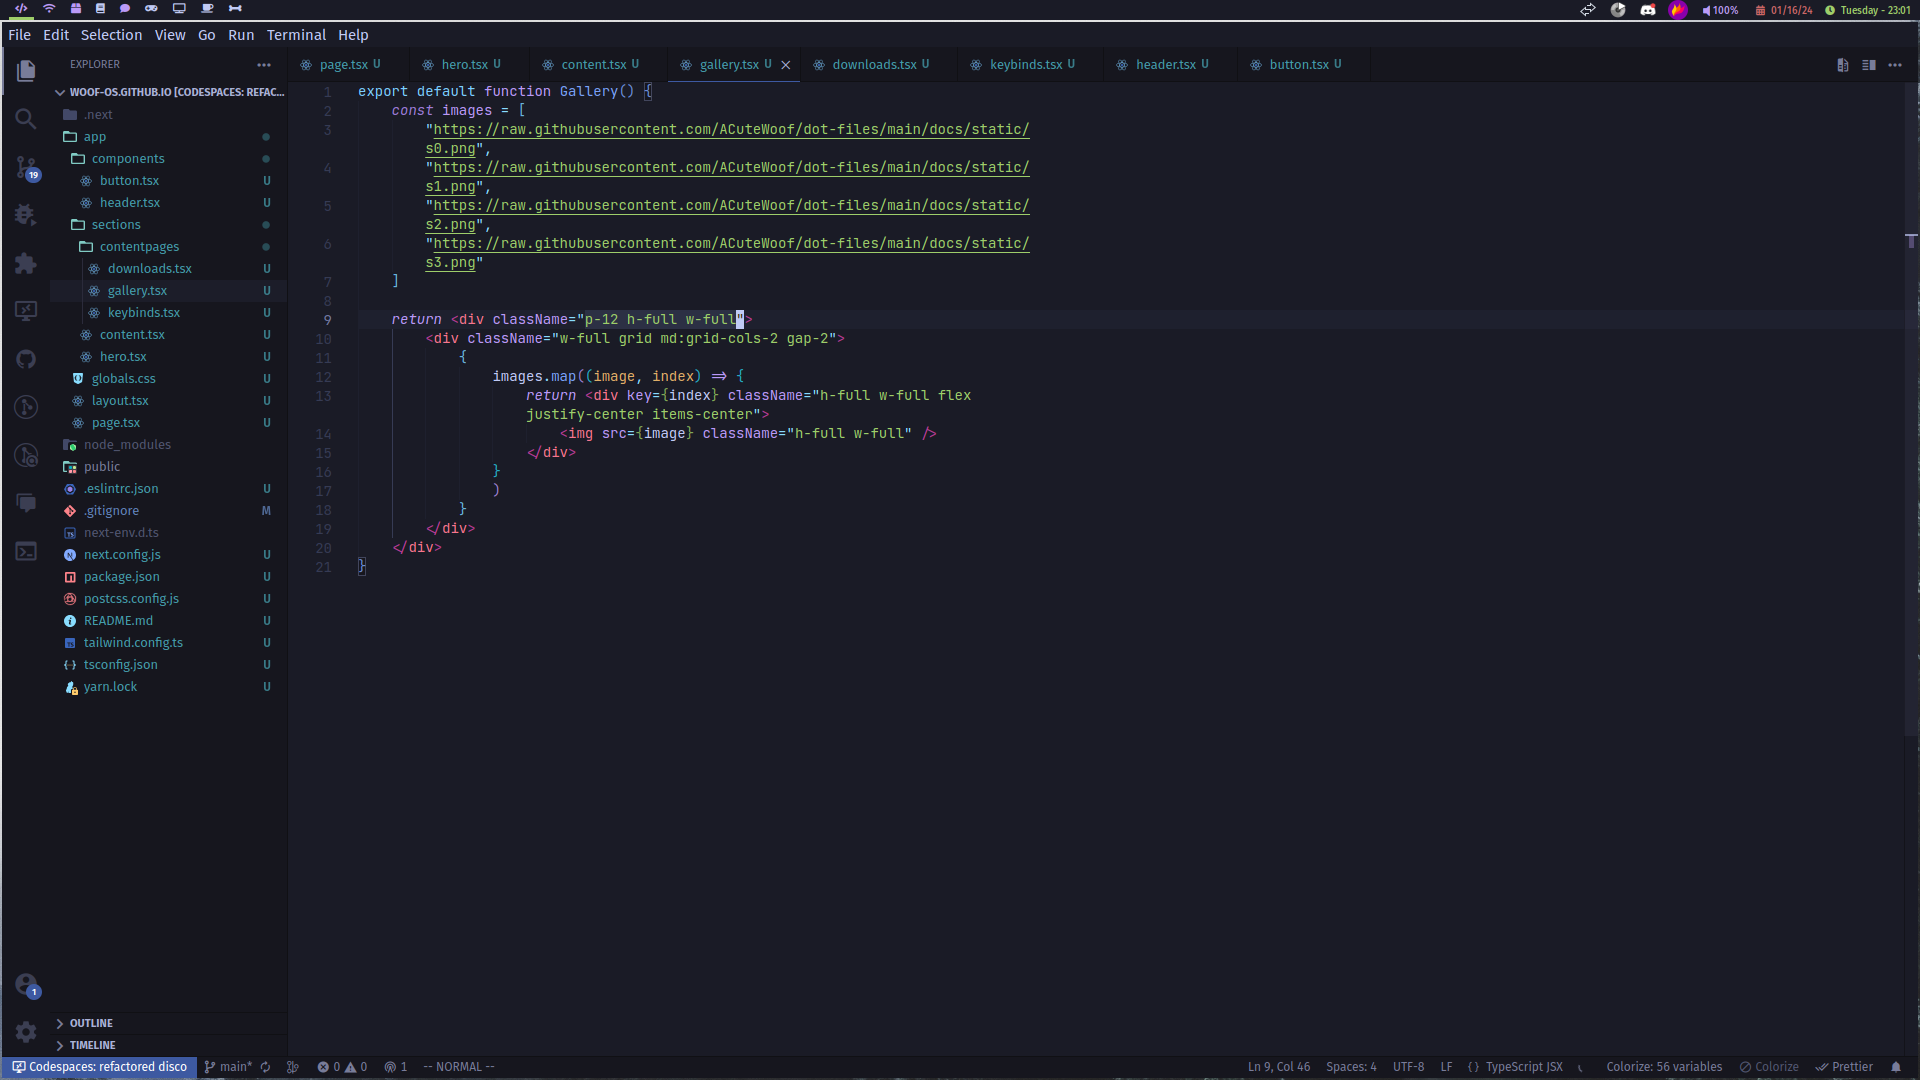
Task: Open the GitHub panel icon
Action: click(x=26, y=359)
